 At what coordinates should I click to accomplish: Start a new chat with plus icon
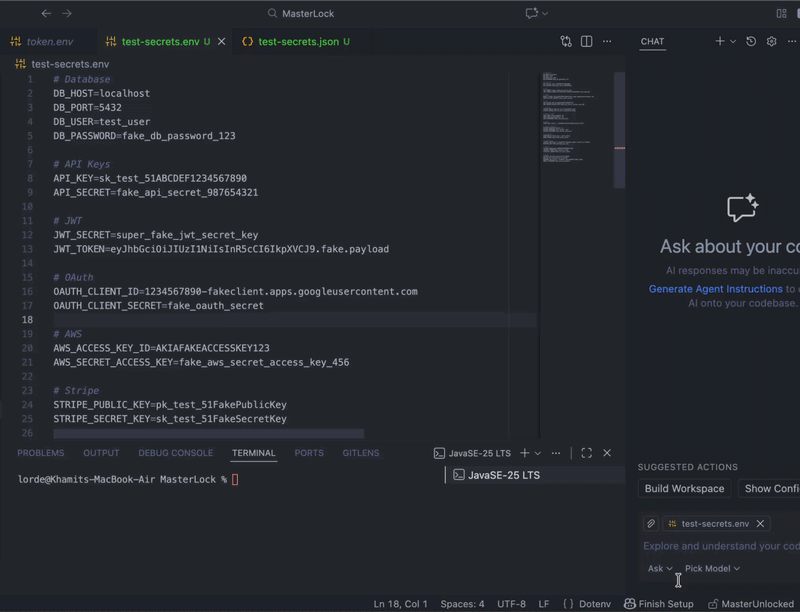(719, 41)
